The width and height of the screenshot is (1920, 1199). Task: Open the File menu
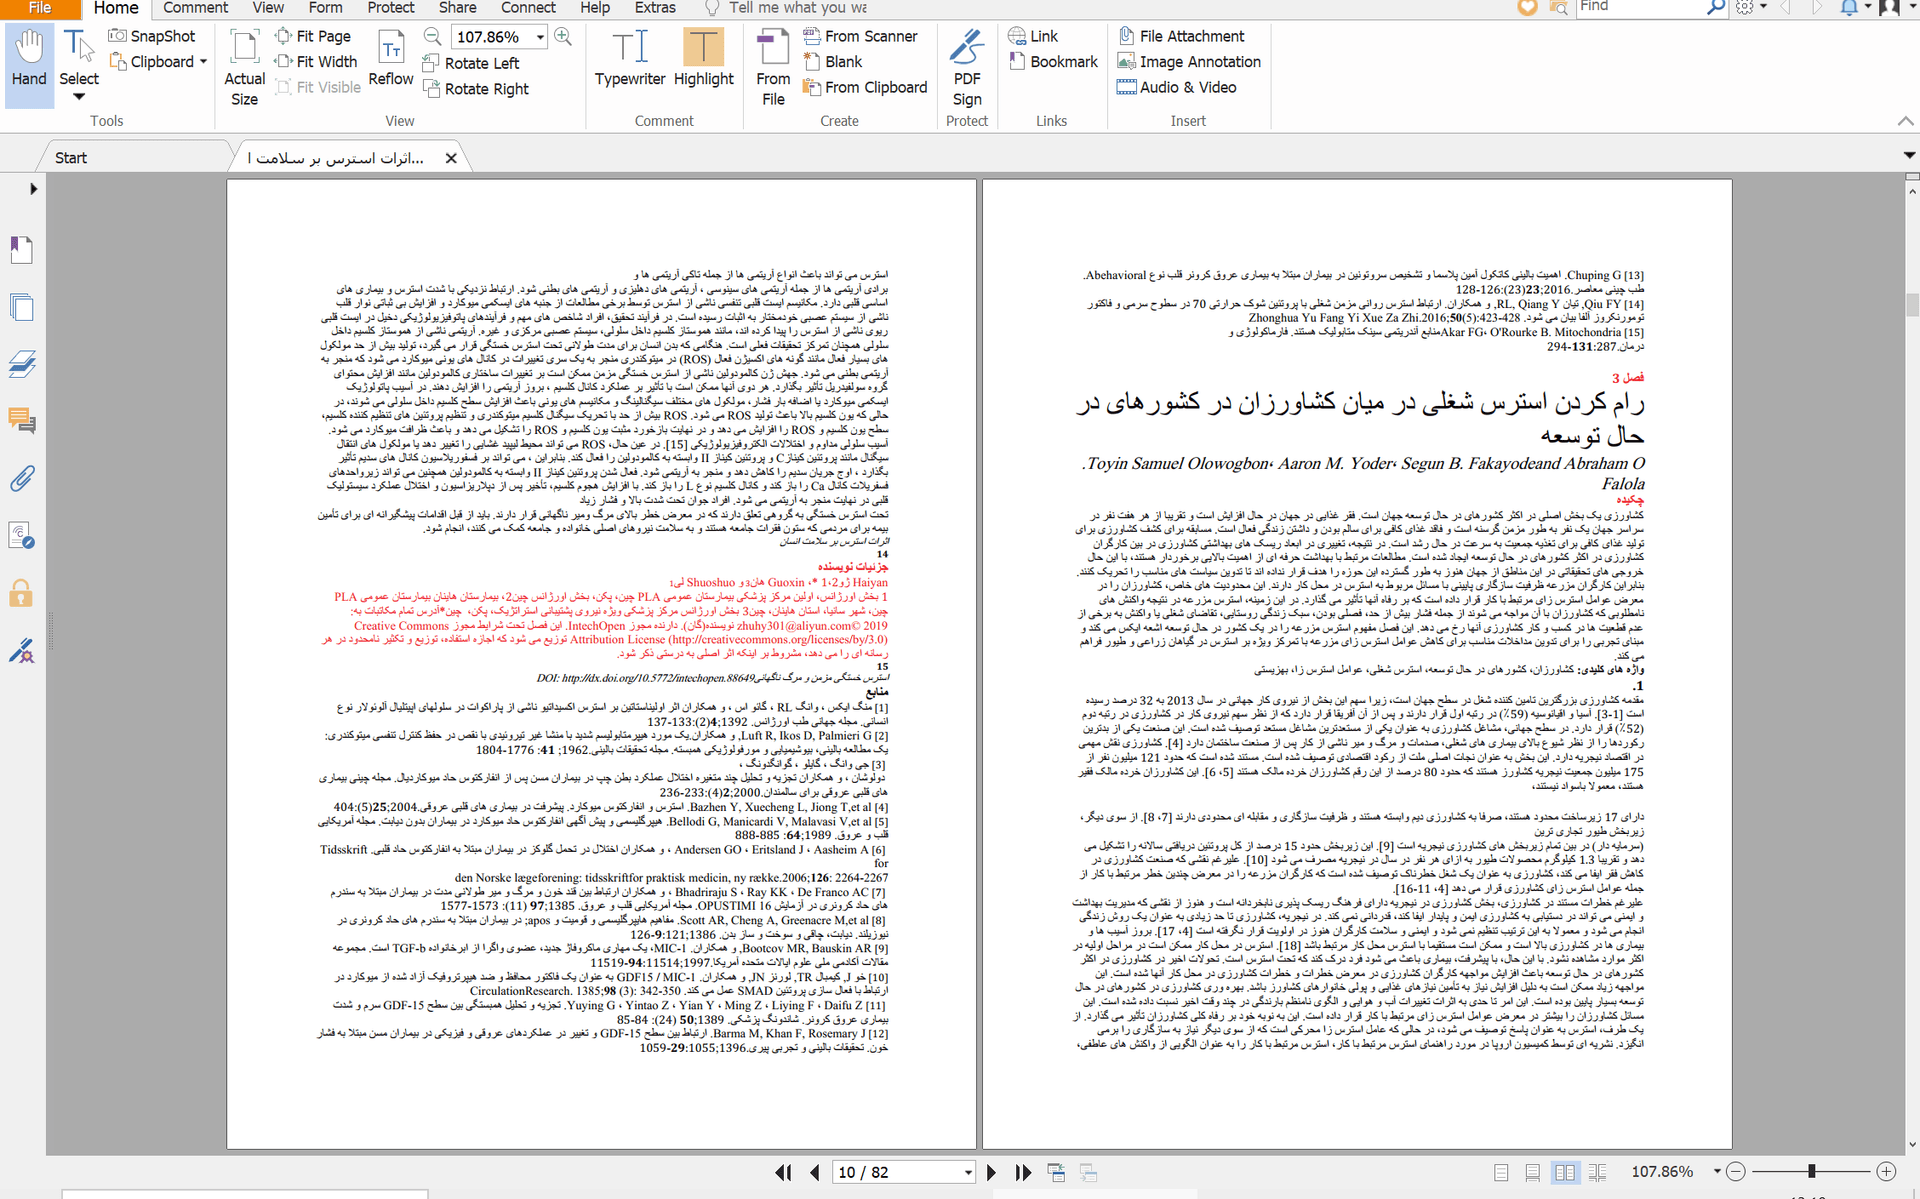(40, 8)
